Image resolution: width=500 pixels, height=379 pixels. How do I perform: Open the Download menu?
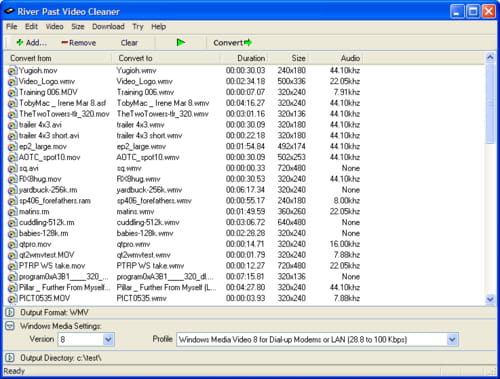[x=108, y=27]
